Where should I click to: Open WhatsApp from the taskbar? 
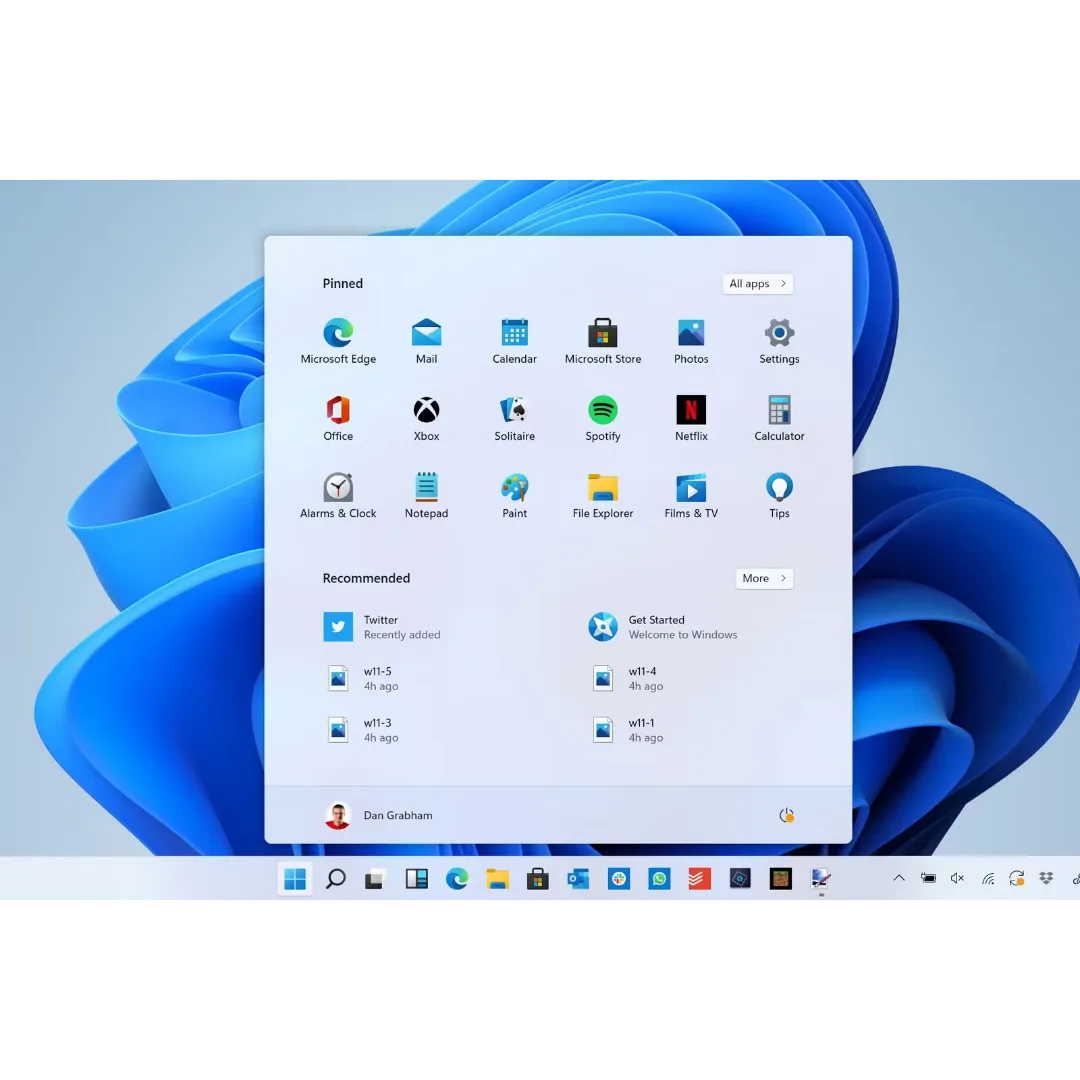pyautogui.click(x=659, y=879)
